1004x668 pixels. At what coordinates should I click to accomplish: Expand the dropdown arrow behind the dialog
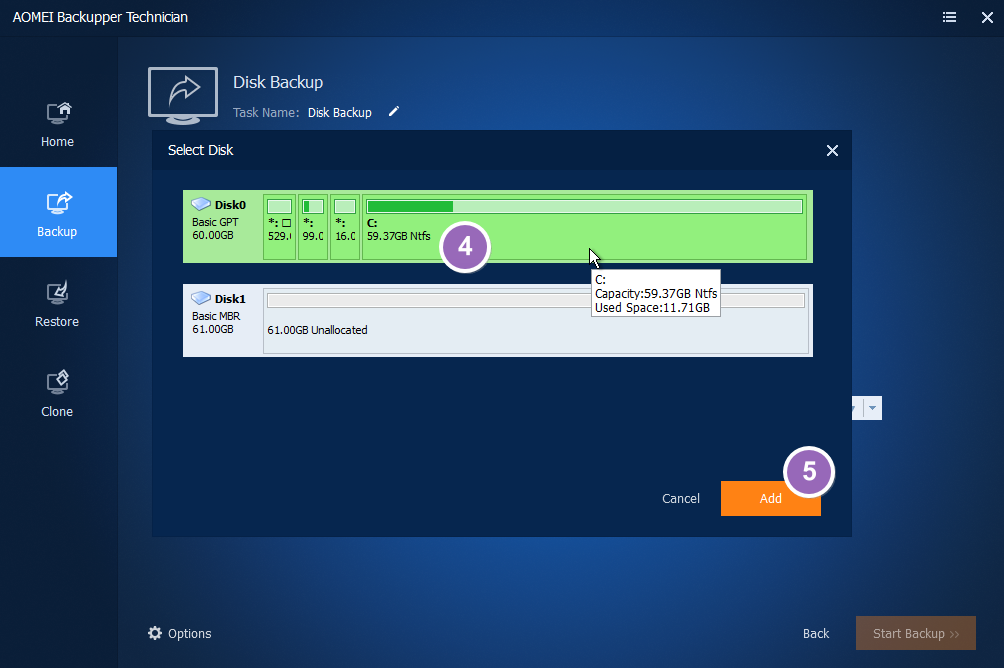coord(872,408)
